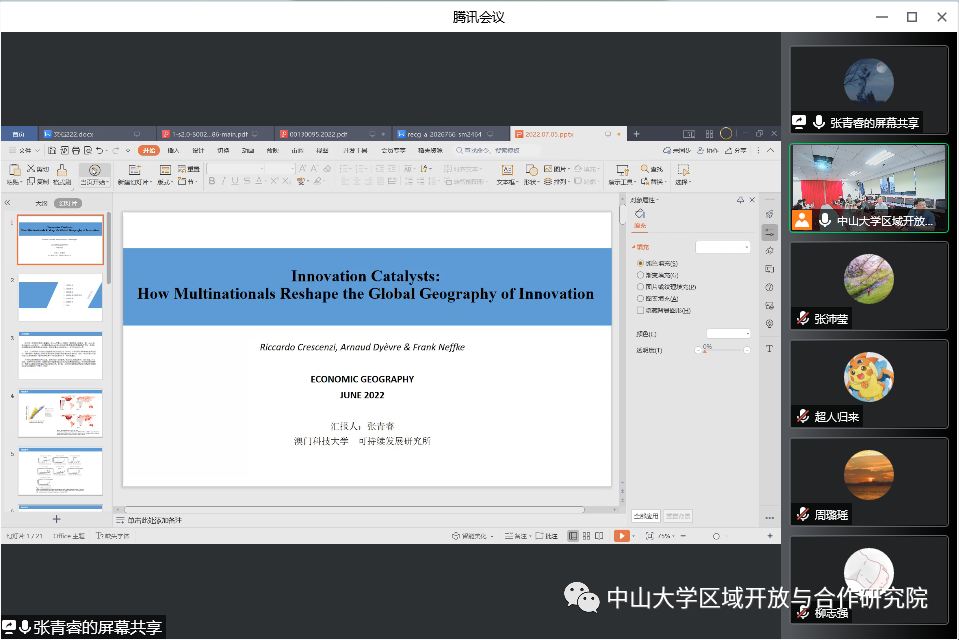Click the Bold formatting icon
The height and width of the screenshot is (640, 959).
click(x=212, y=181)
